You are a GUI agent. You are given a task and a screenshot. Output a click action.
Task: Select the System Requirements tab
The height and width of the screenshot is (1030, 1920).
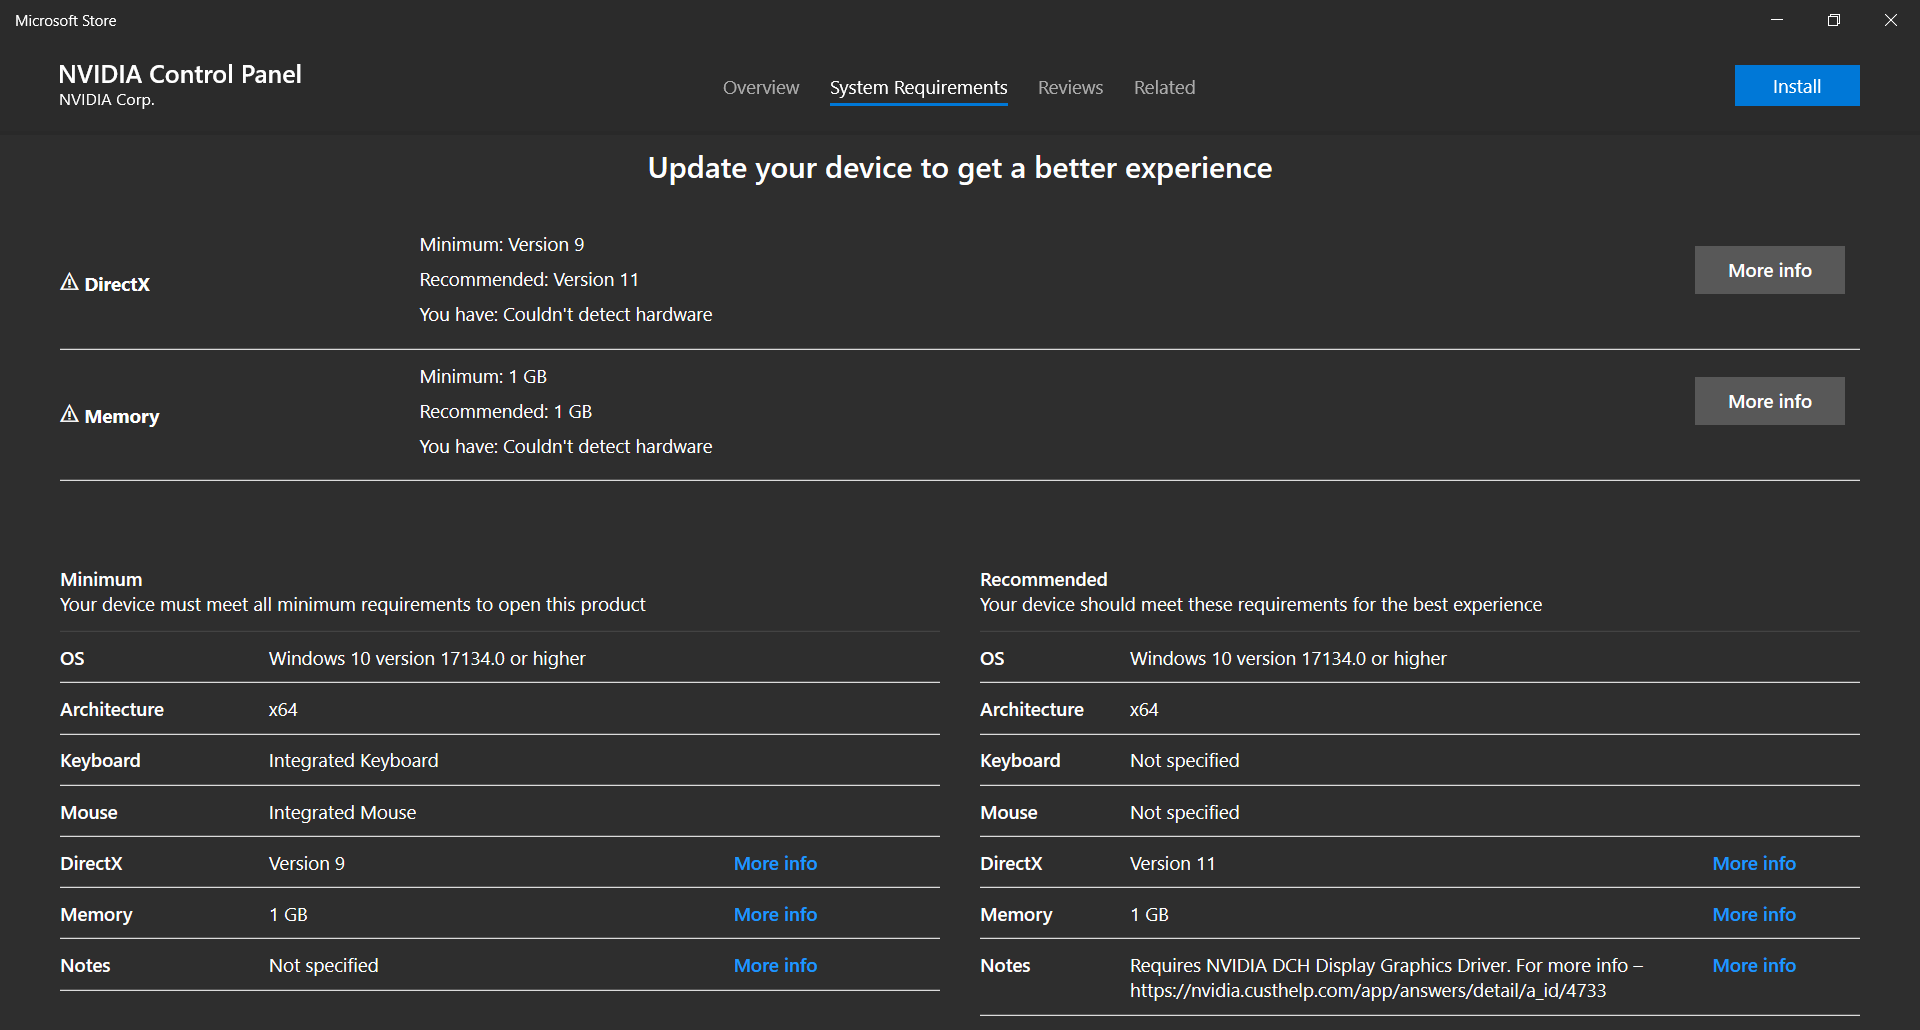[x=918, y=88]
